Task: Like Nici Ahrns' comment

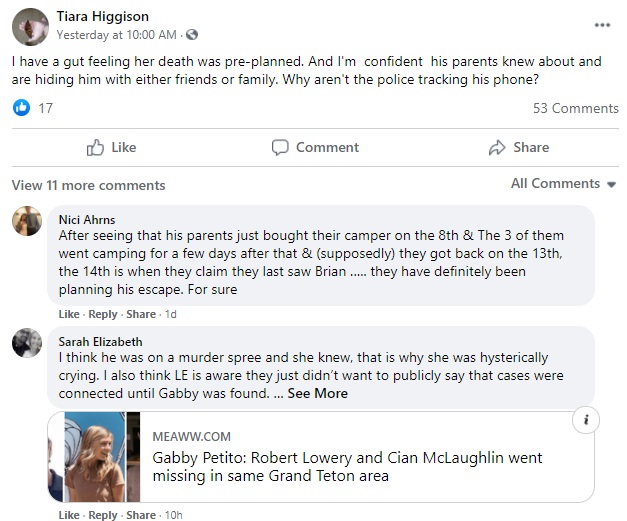Action: tap(69, 314)
